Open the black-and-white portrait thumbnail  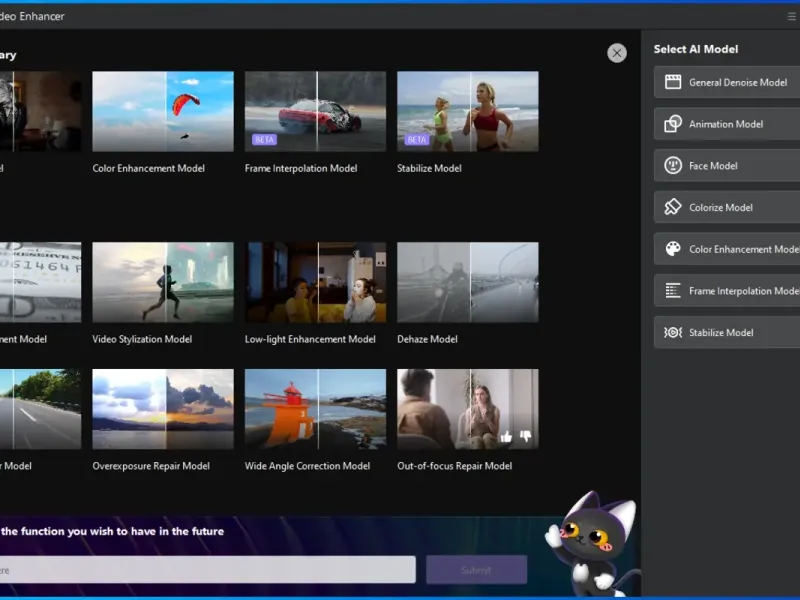(40, 111)
